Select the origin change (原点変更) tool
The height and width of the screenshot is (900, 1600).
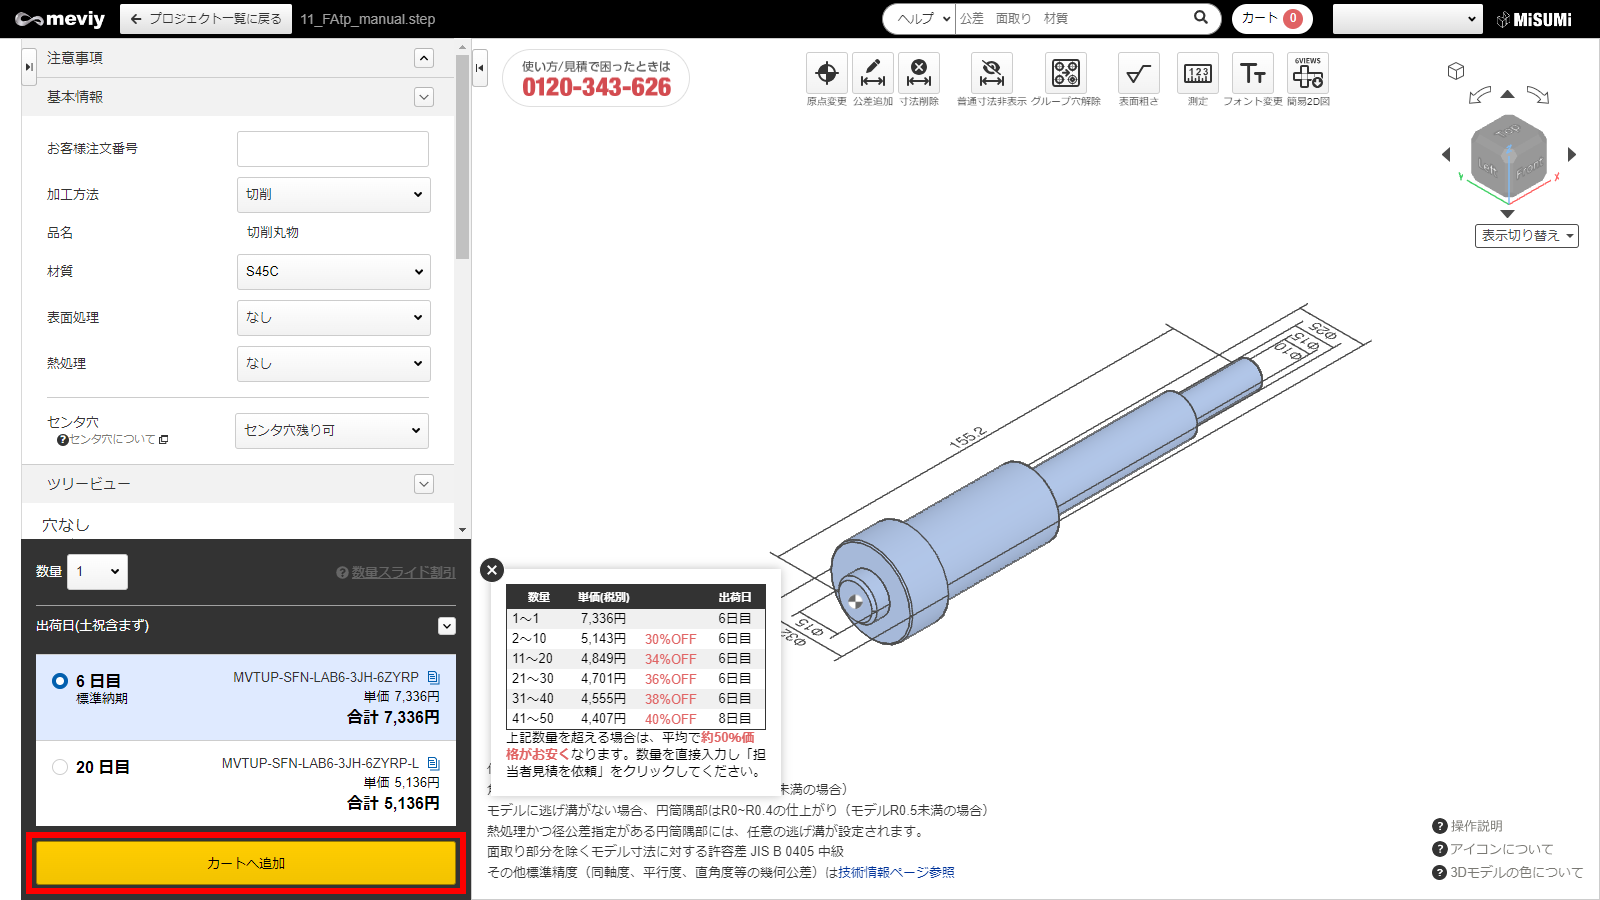(x=826, y=74)
